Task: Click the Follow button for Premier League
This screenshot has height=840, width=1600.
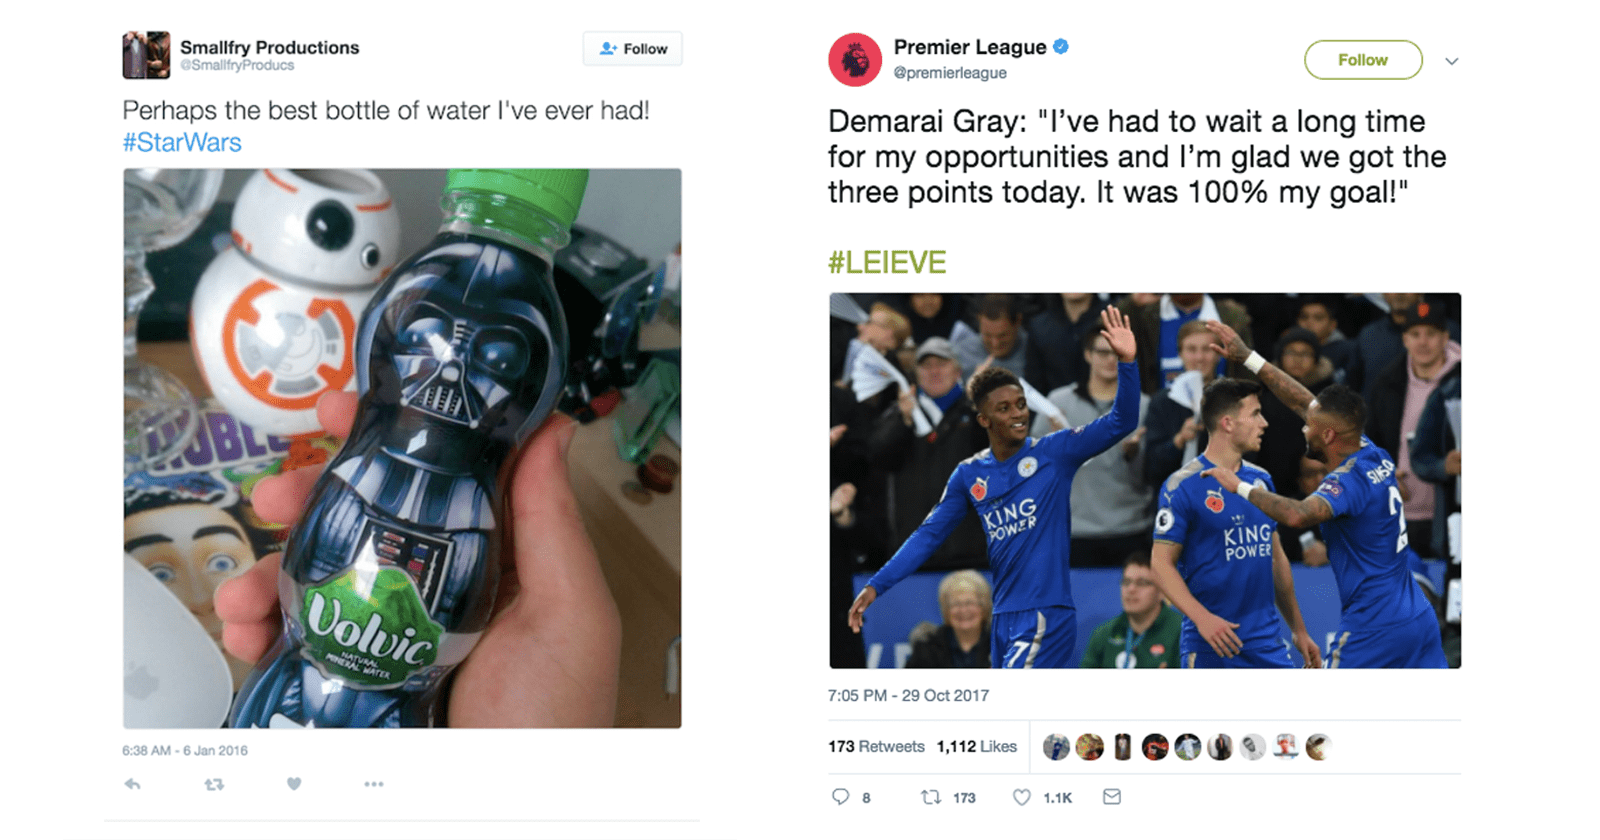Action: pos(1362,60)
